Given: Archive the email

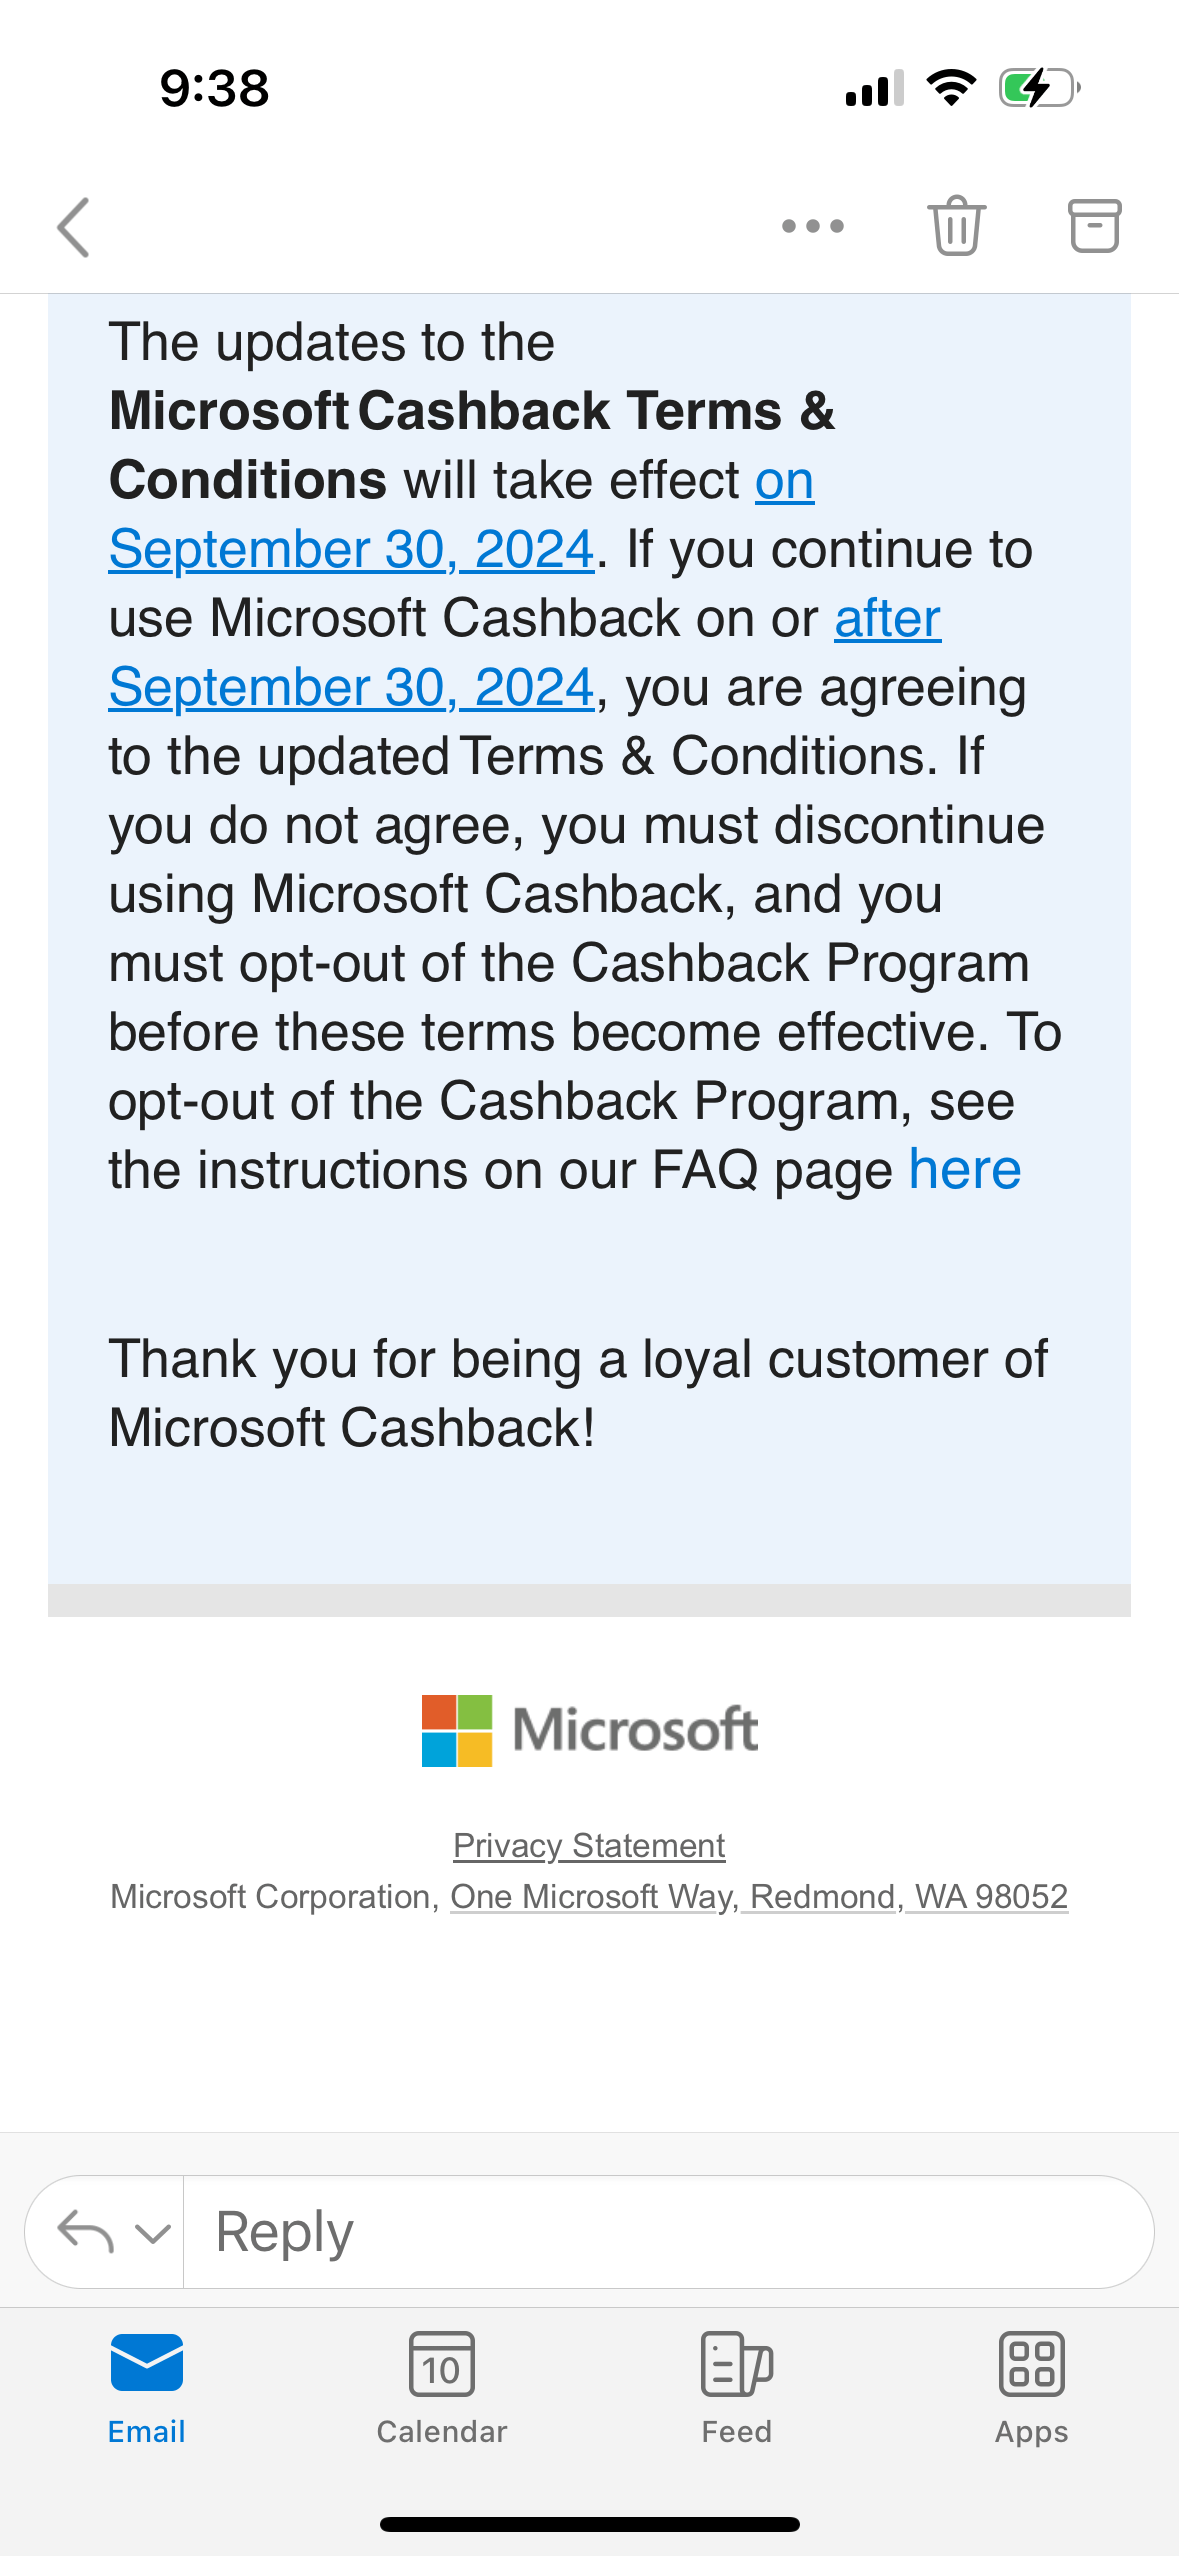Looking at the screenshot, I should (x=1096, y=226).
